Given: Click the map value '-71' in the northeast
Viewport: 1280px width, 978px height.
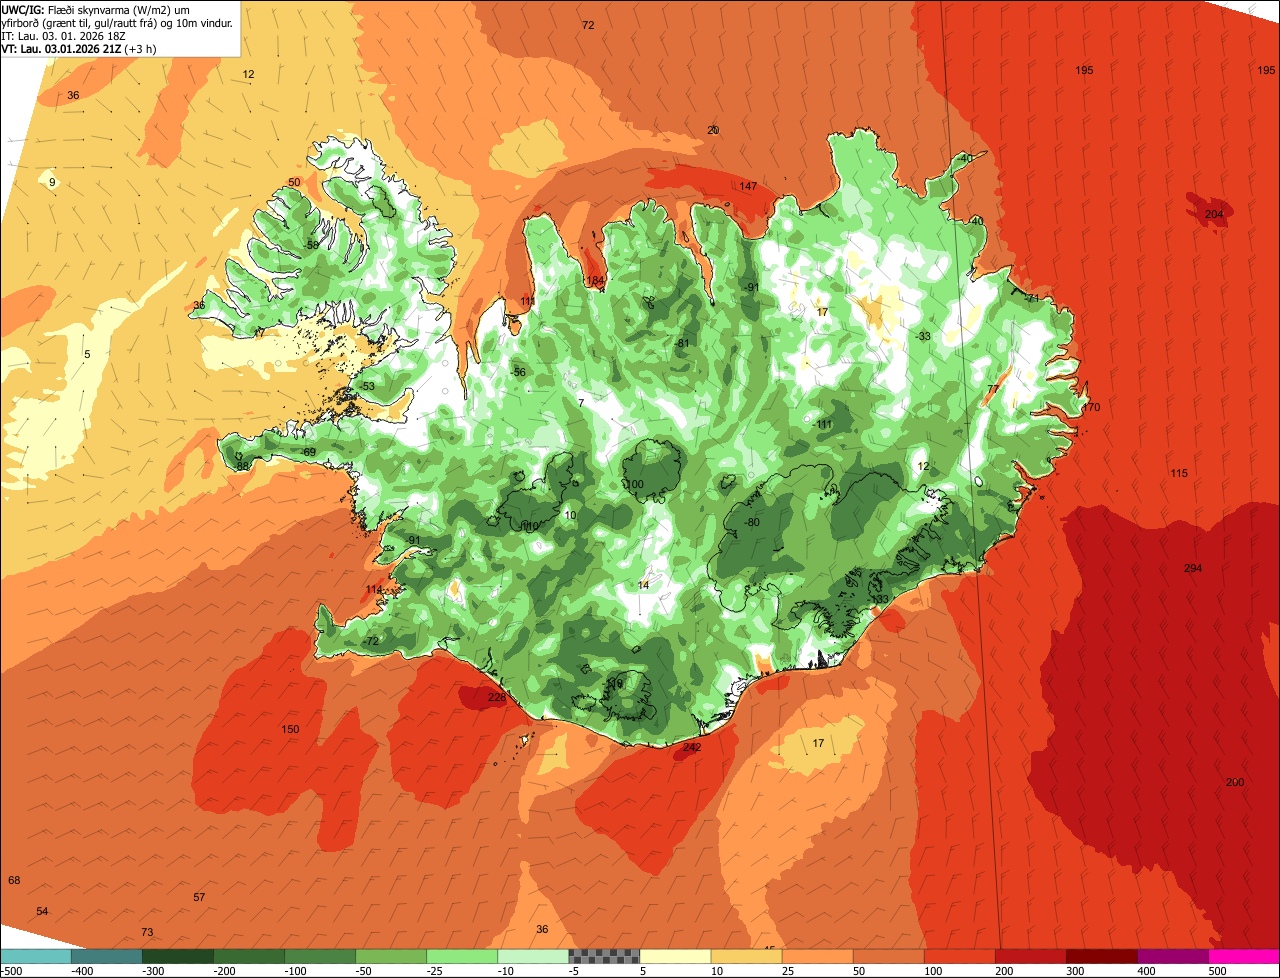Looking at the screenshot, I should click(1031, 299).
